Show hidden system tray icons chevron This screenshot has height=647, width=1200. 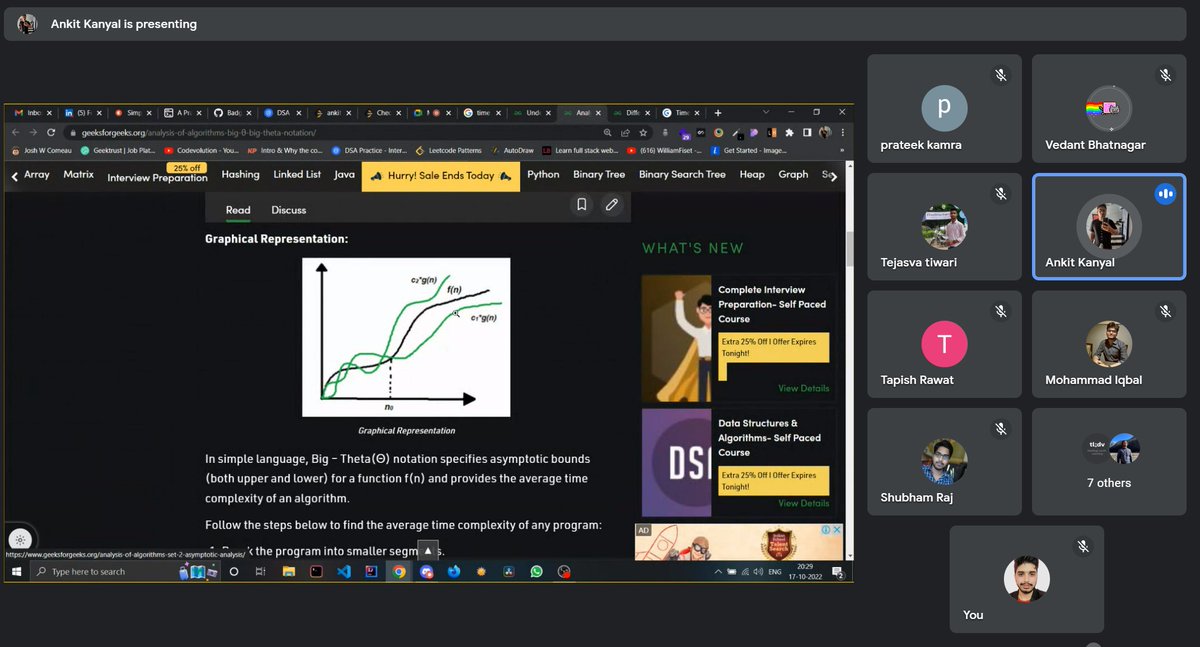pos(719,572)
